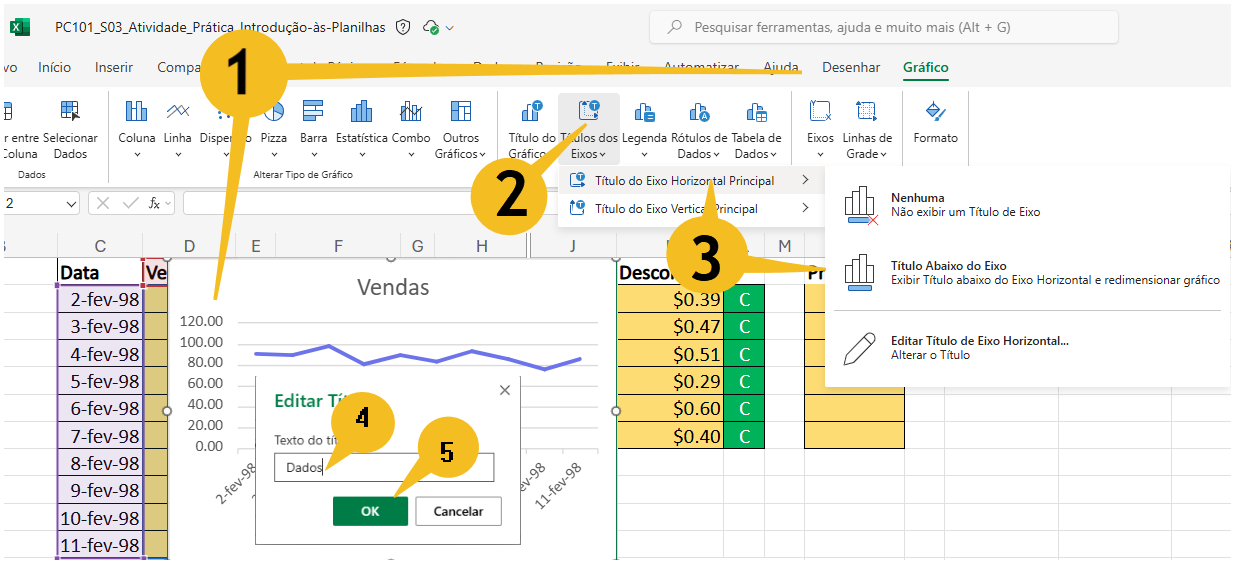Switch to the Desenhar ribbon tab
The width and height of the screenshot is (1235, 564).
(851, 68)
